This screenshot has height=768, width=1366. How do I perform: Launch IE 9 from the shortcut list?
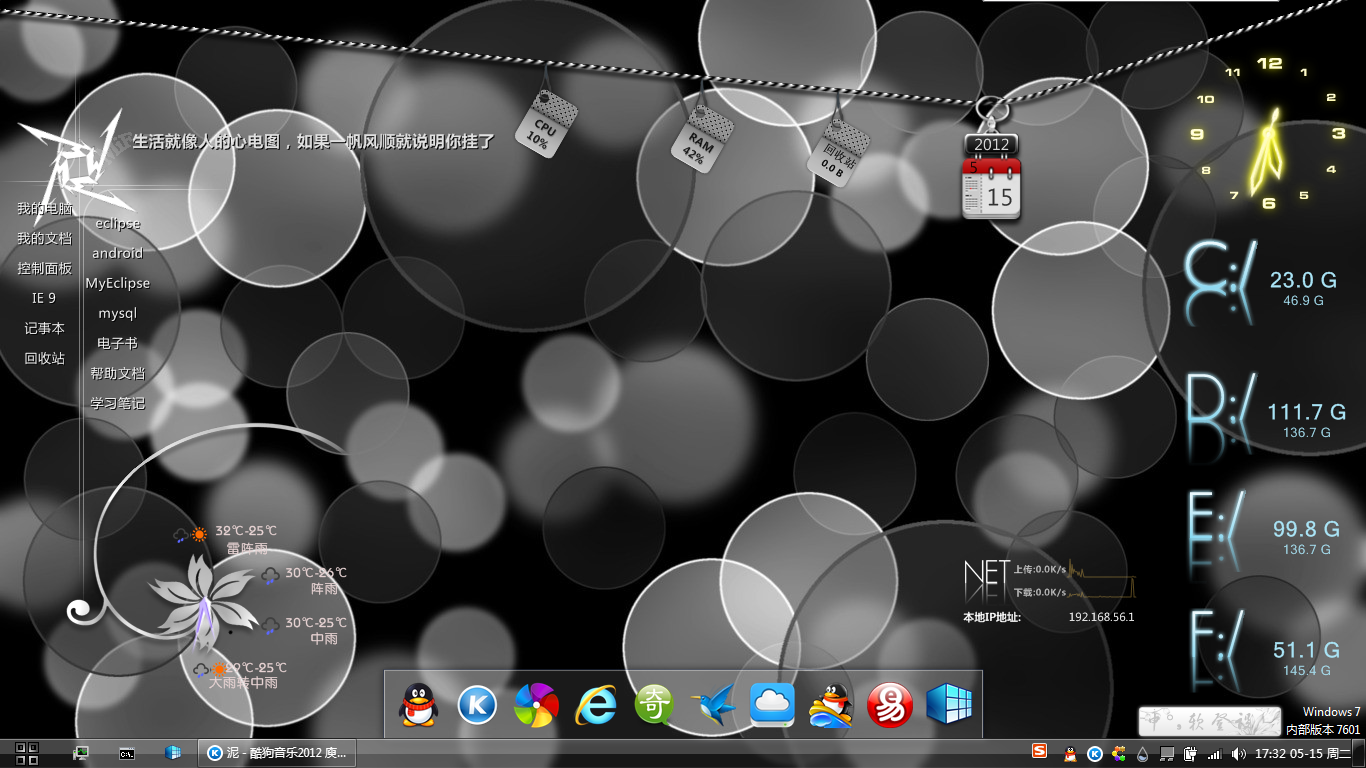click(44, 298)
